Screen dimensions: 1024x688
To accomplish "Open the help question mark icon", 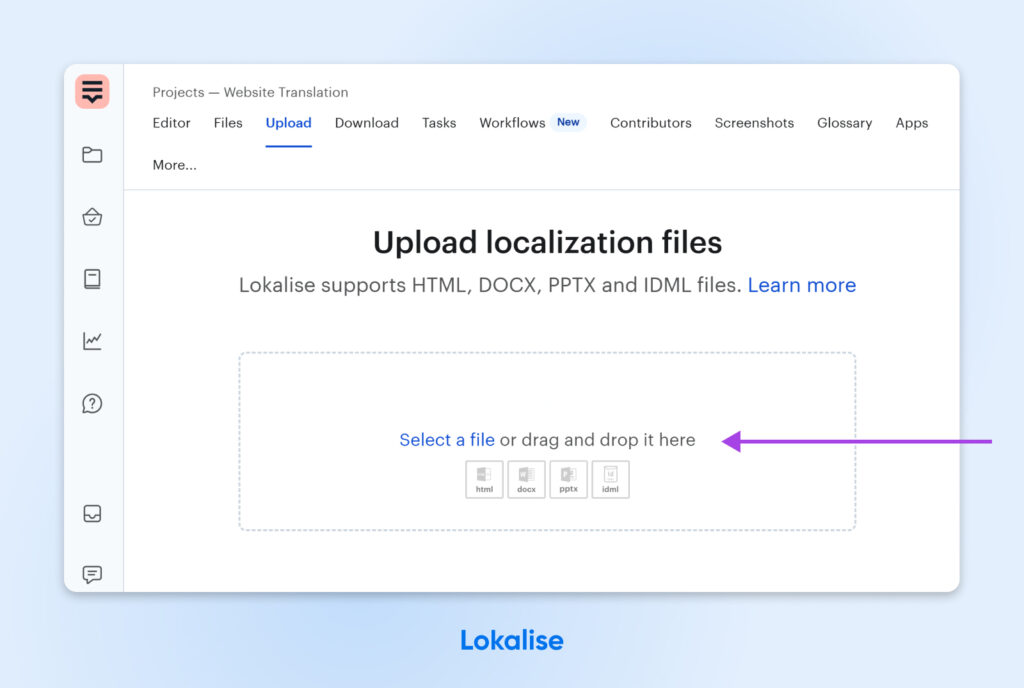I will pos(92,404).
